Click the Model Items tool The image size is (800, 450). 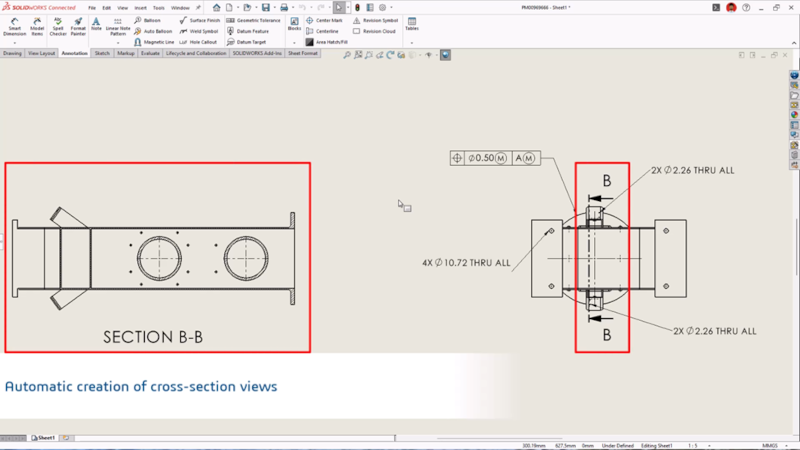(37, 26)
